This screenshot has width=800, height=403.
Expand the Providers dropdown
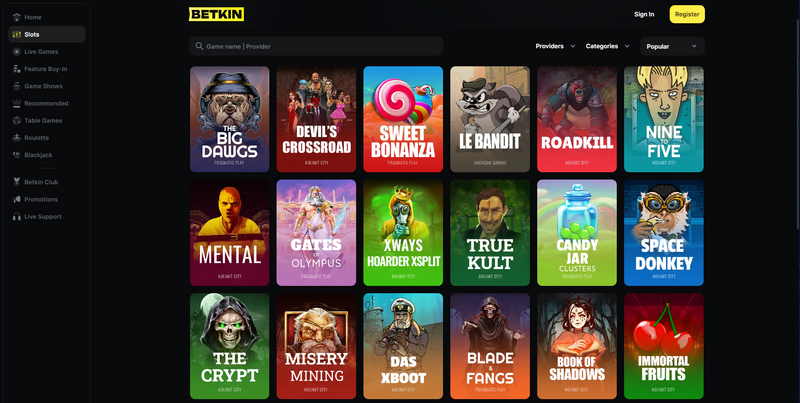[x=555, y=46]
